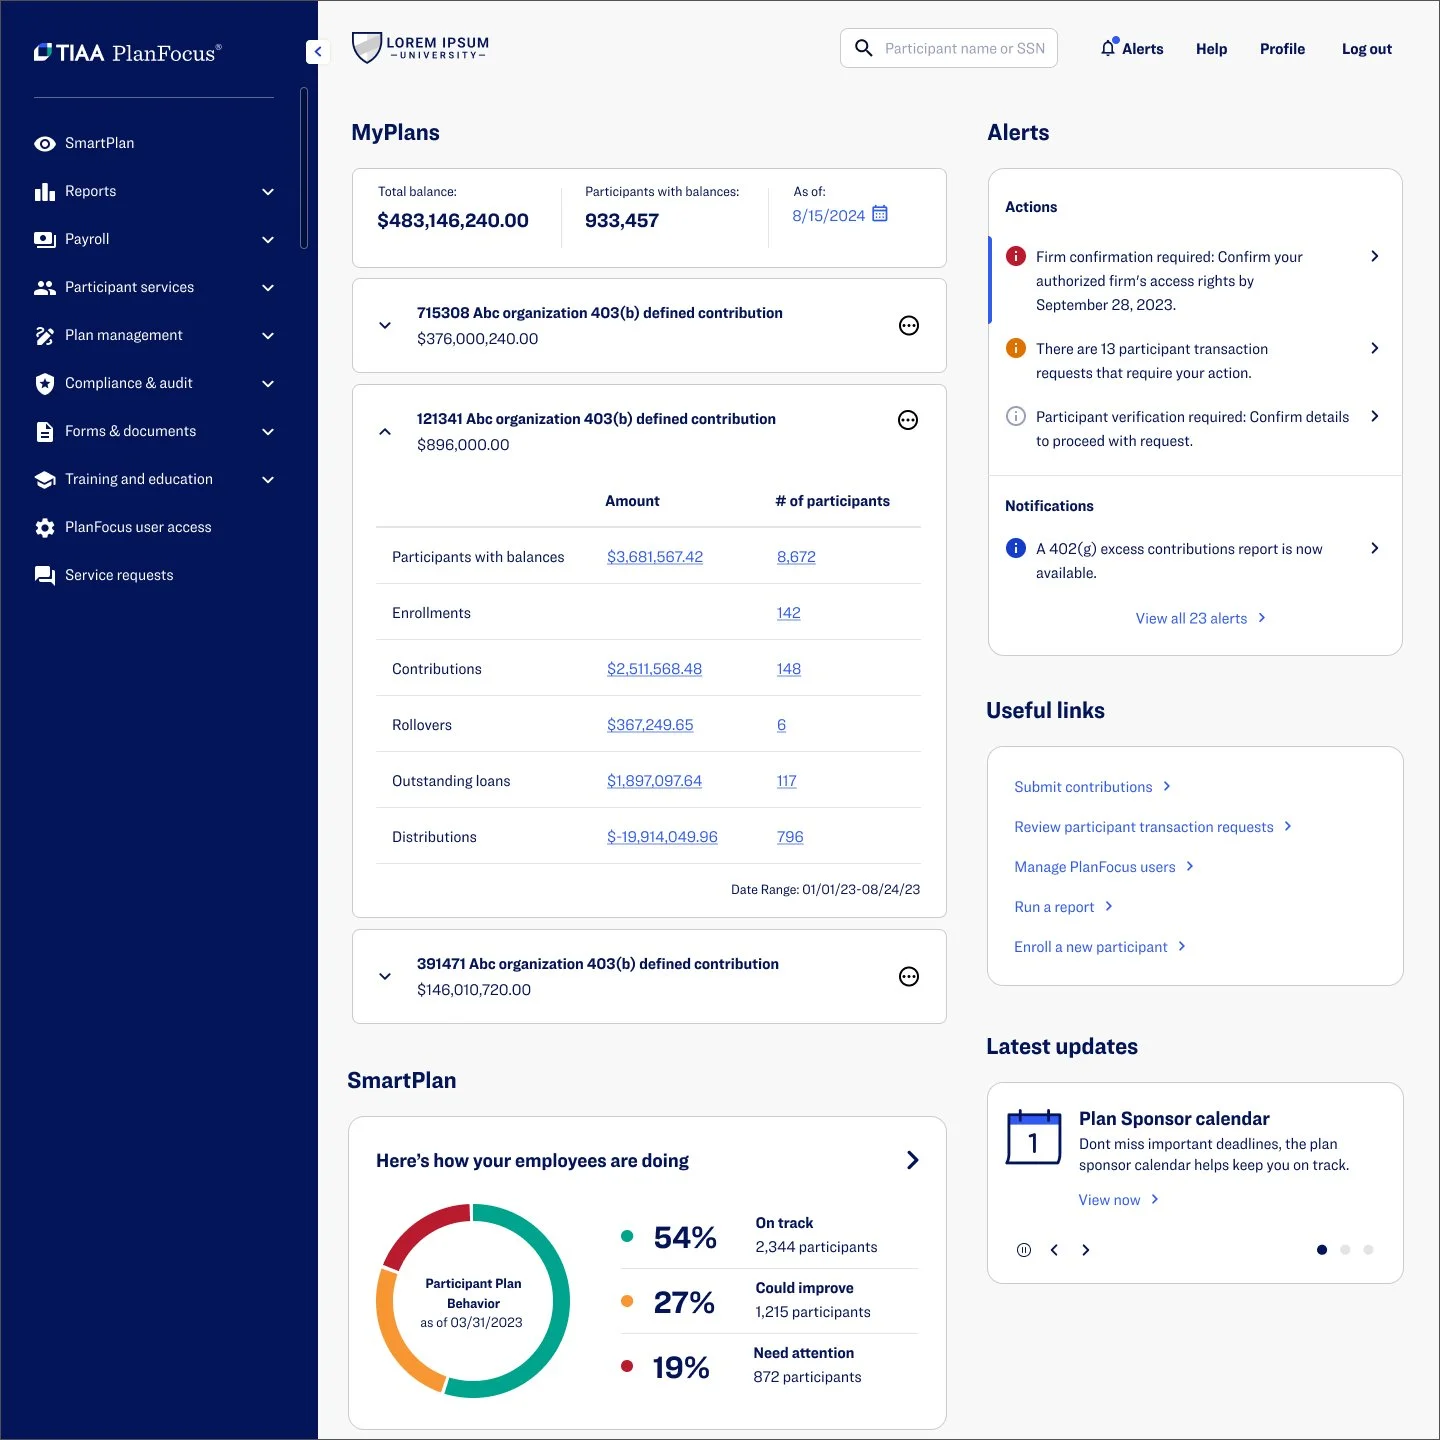Viewport: 1440px width, 1440px height.
Task: Click the Plan management pencil icon
Action: point(45,336)
